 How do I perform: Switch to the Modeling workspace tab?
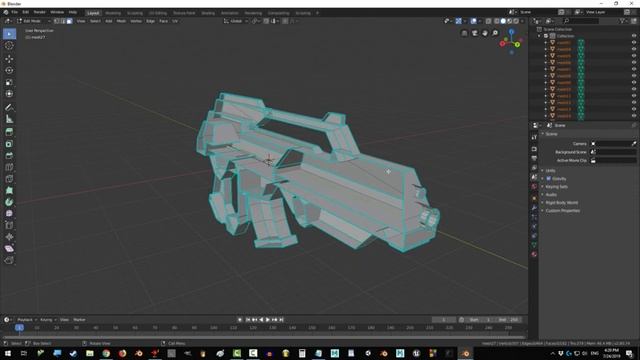pyautogui.click(x=113, y=13)
